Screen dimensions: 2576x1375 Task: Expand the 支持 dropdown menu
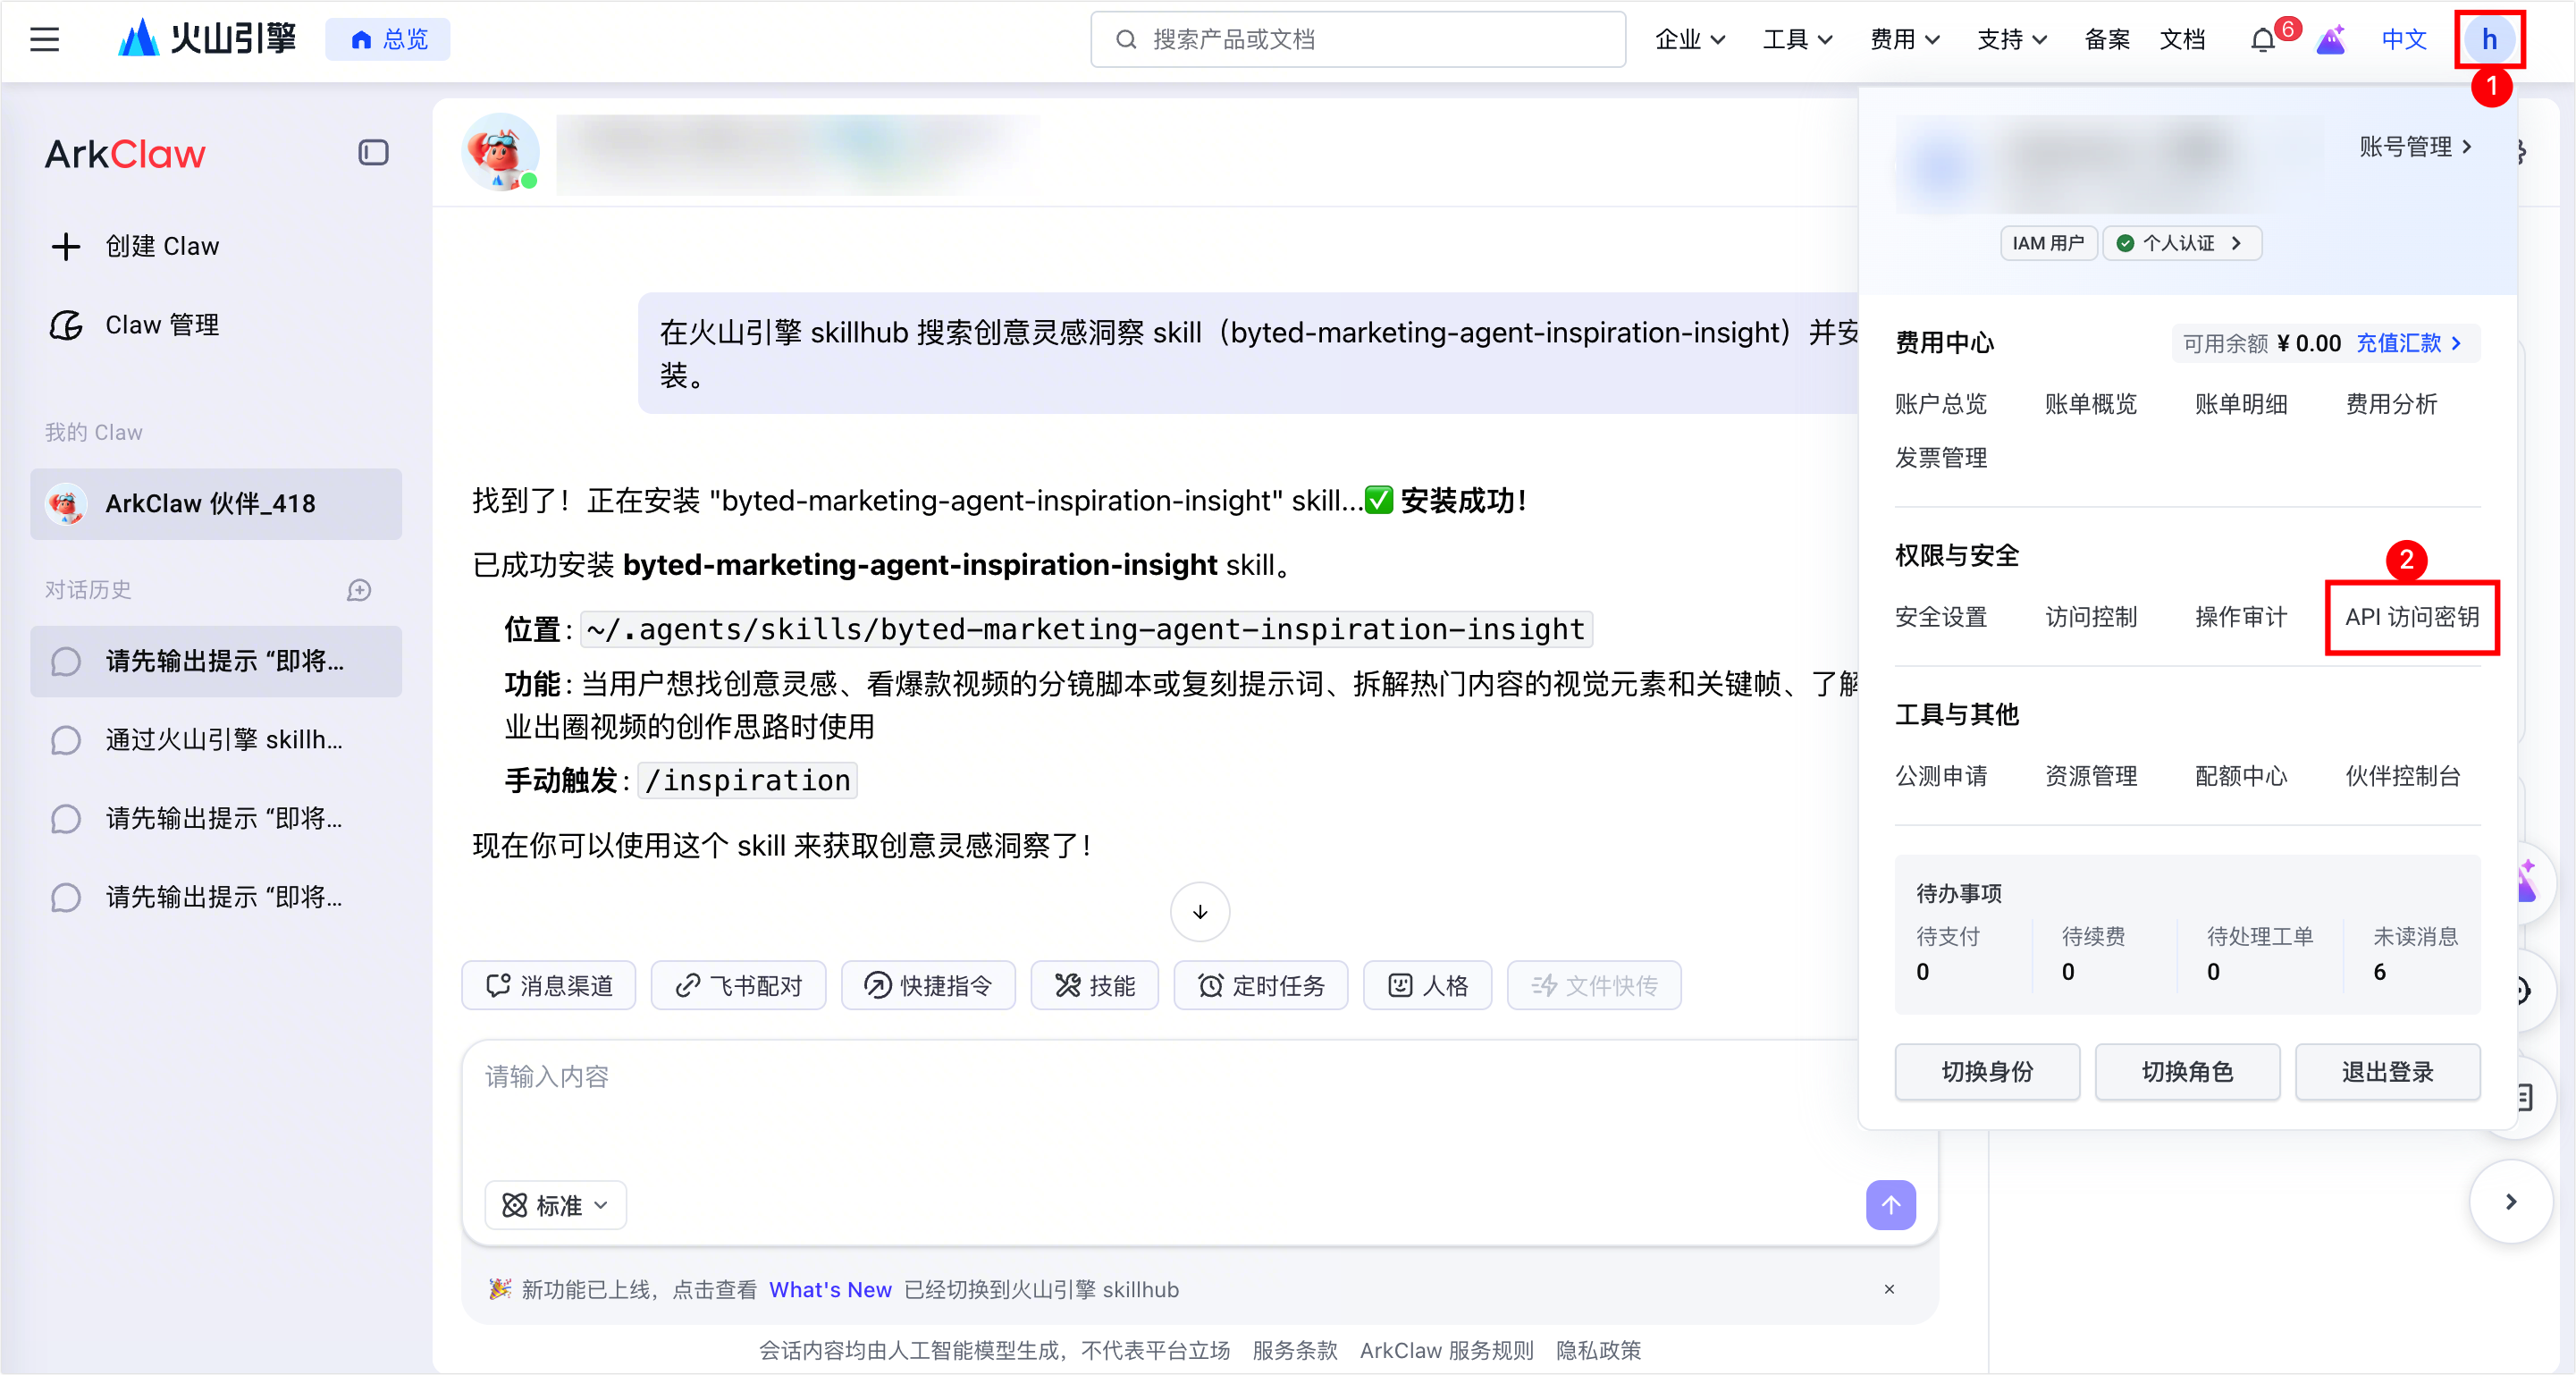pyautogui.click(x=2012, y=40)
